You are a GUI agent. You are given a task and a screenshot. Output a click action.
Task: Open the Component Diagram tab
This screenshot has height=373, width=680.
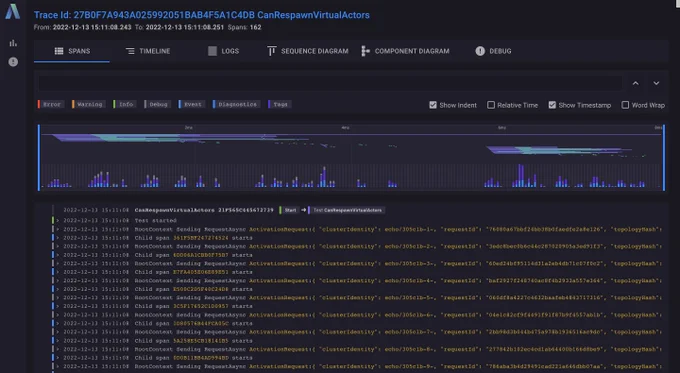[405, 51]
